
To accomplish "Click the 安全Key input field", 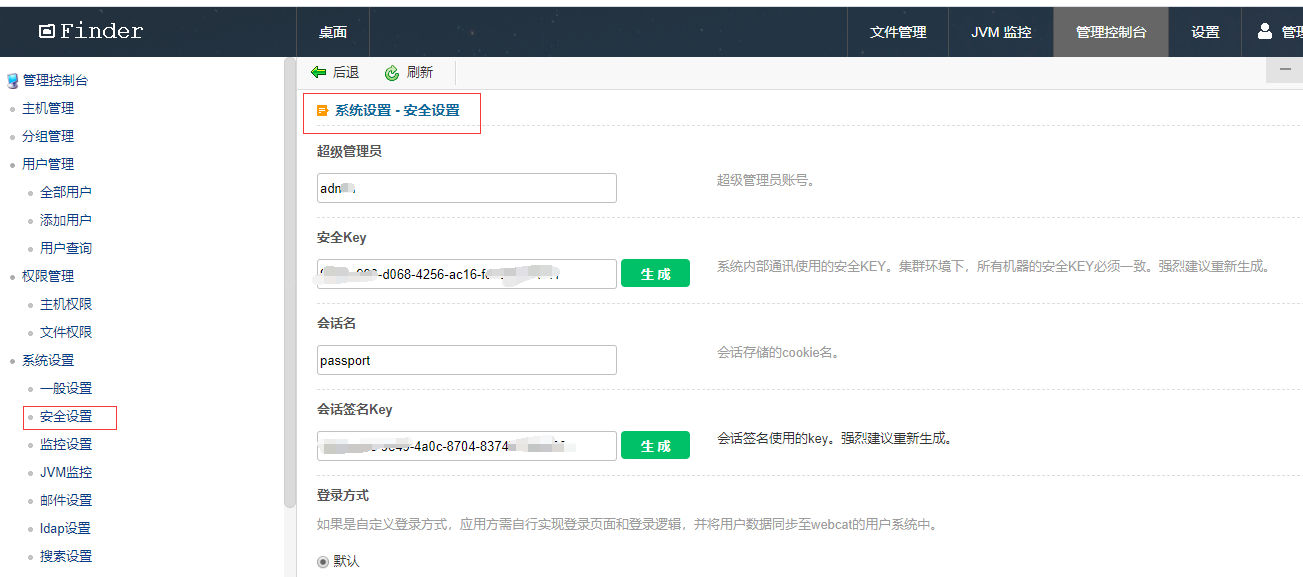I will [x=467, y=274].
